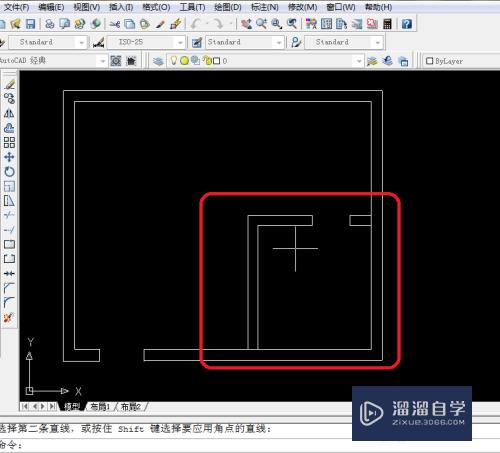Open the Properties palette icon

pos(311,24)
